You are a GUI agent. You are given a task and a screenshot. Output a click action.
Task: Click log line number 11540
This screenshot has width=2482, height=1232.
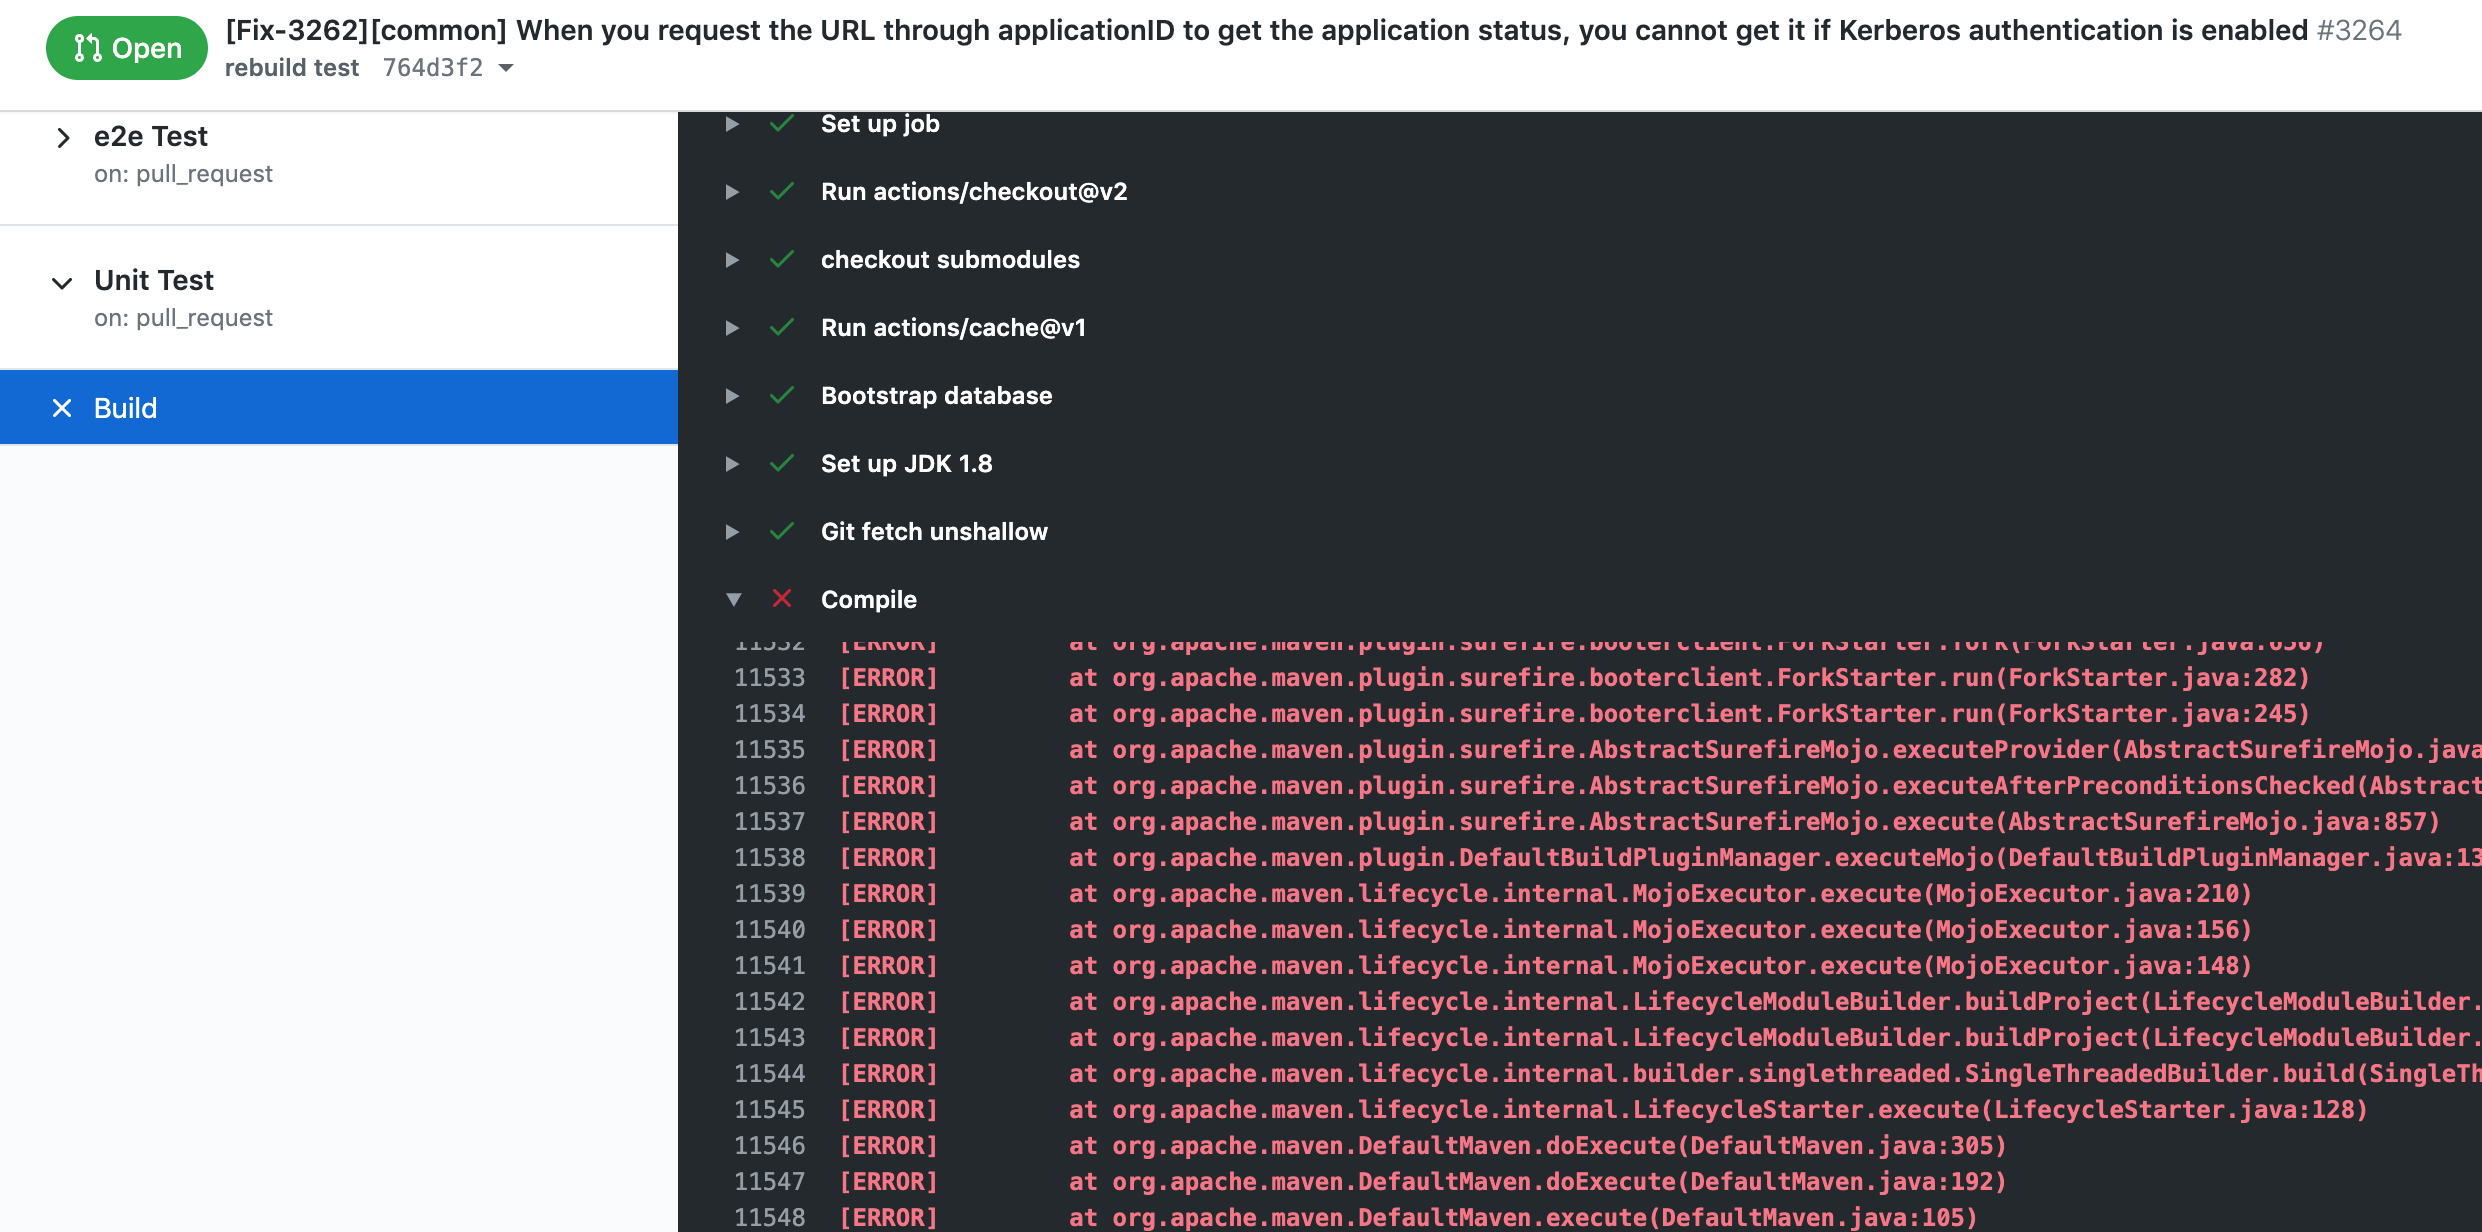pyautogui.click(x=769, y=930)
